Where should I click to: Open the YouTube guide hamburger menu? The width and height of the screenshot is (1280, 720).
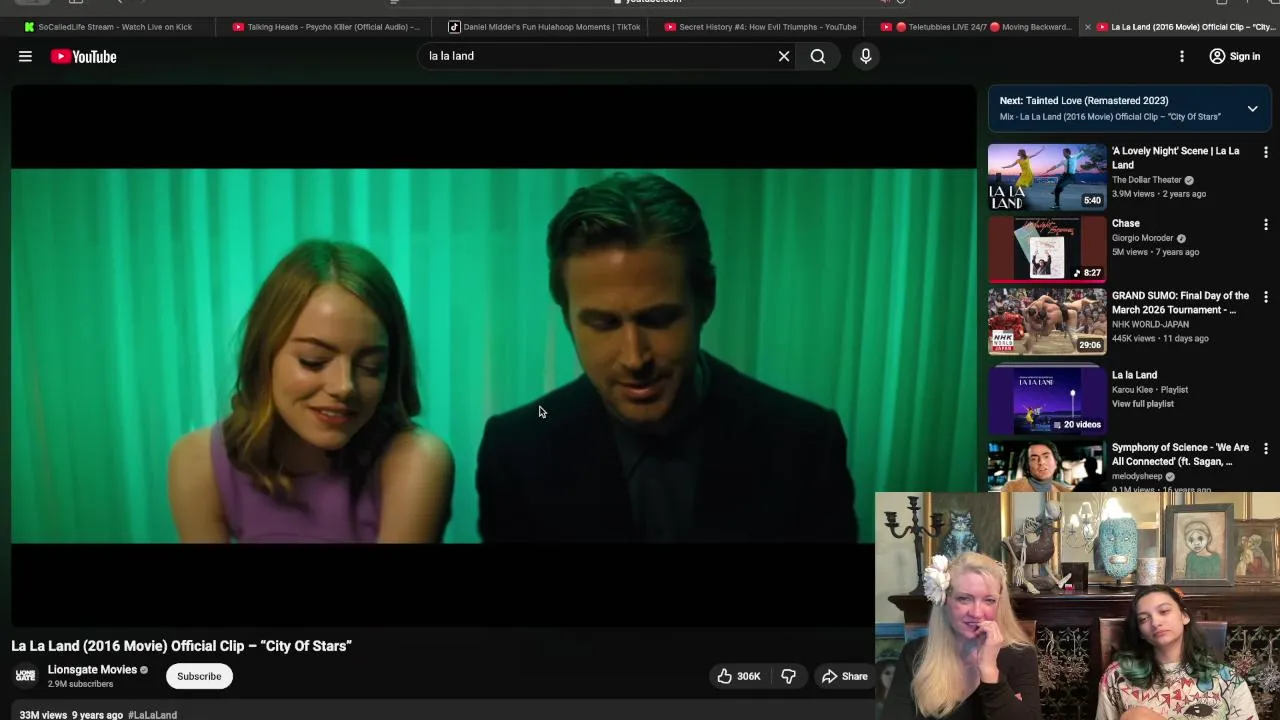25,56
